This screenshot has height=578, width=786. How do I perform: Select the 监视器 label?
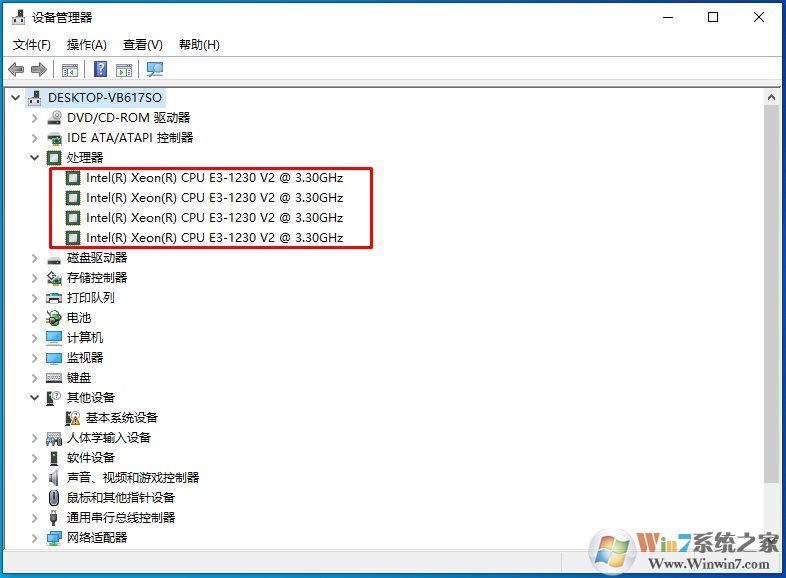tap(85, 358)
